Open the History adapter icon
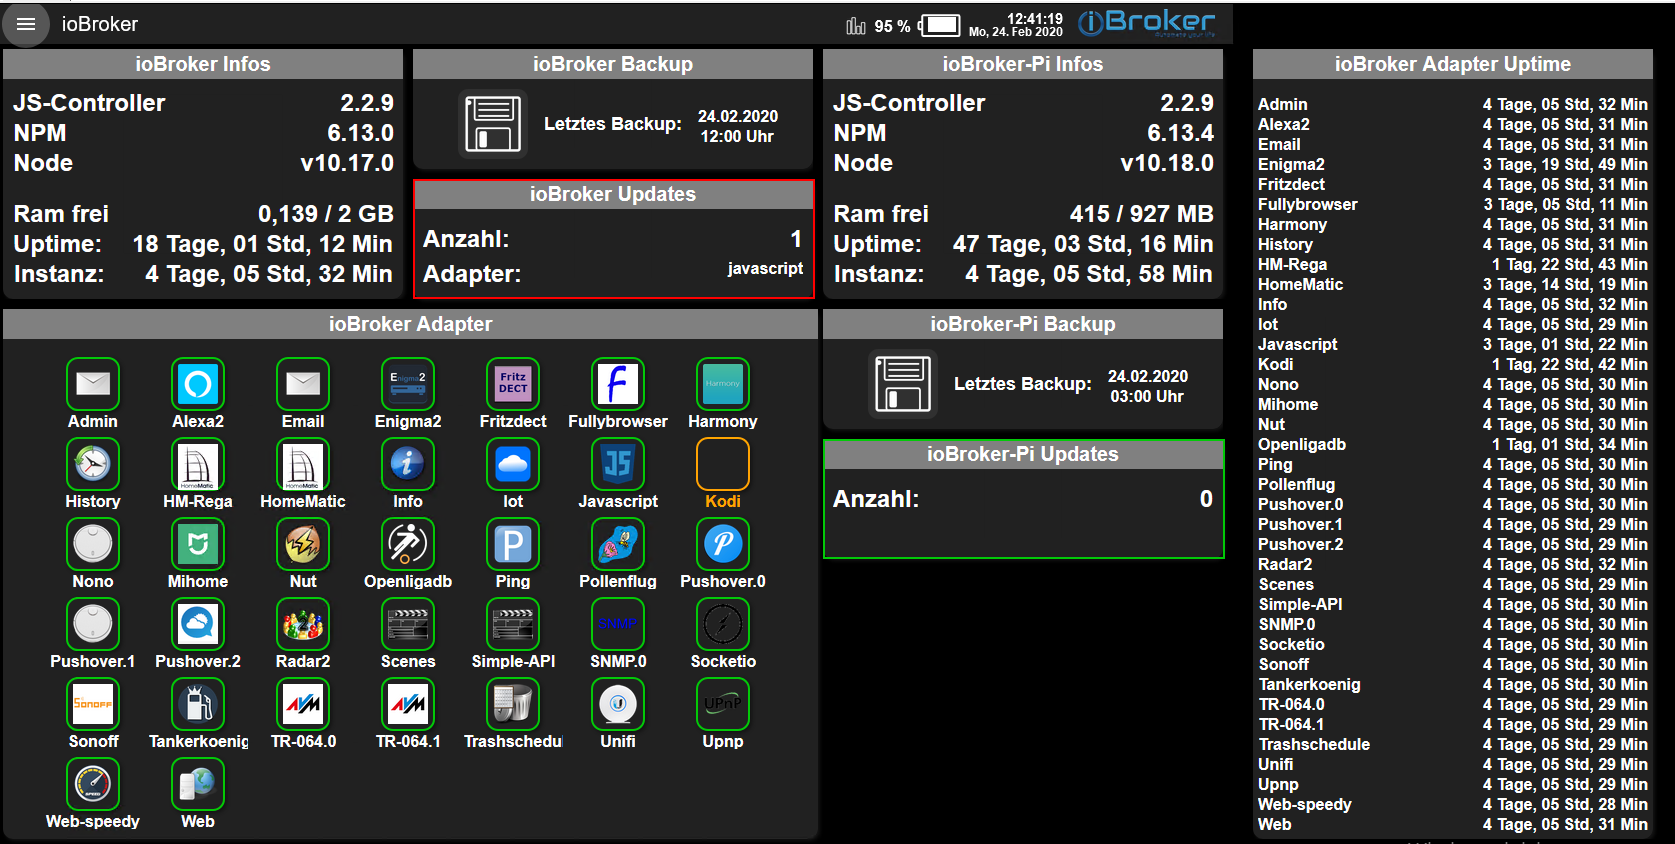Image resolution: width=1675 pixels, height=844 pixels. point(93,464)
